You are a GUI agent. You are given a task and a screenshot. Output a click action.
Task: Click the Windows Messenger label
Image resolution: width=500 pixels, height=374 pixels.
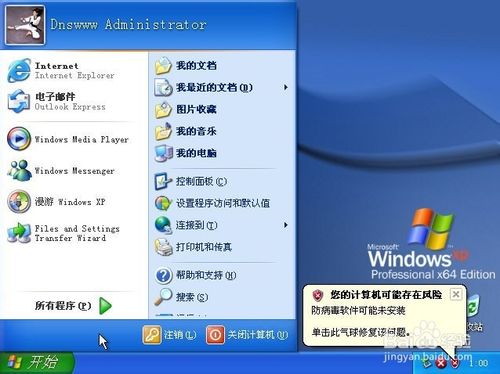click(75, 171)
